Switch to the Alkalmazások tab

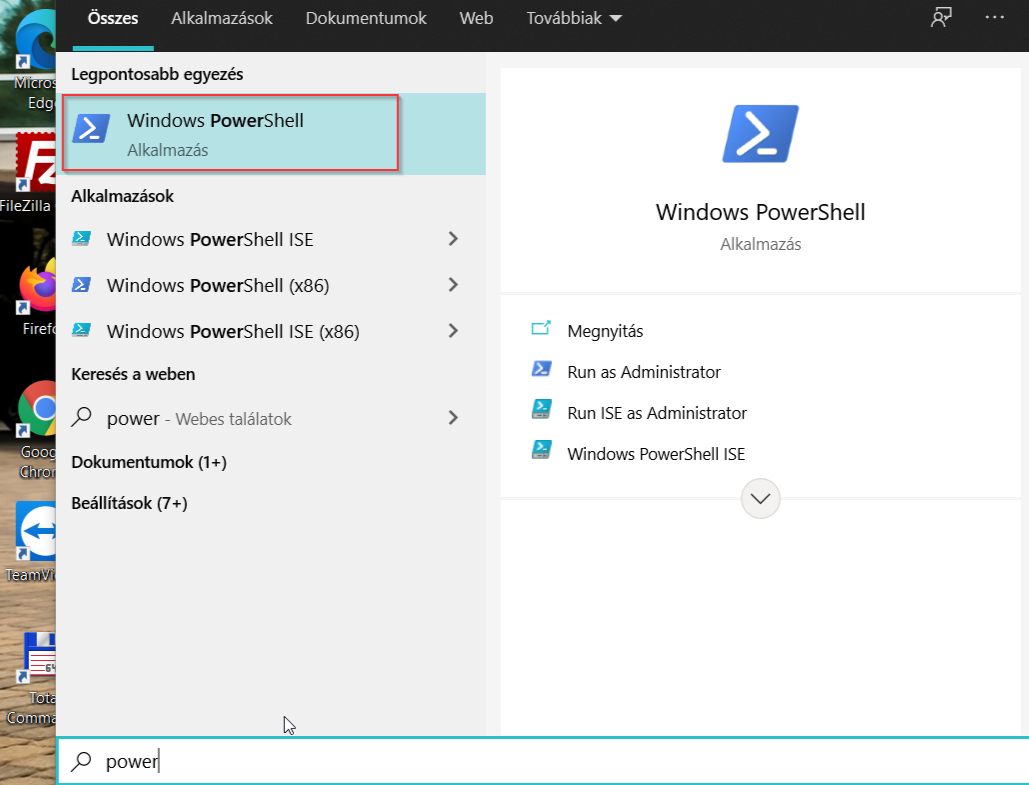[222, 18]
